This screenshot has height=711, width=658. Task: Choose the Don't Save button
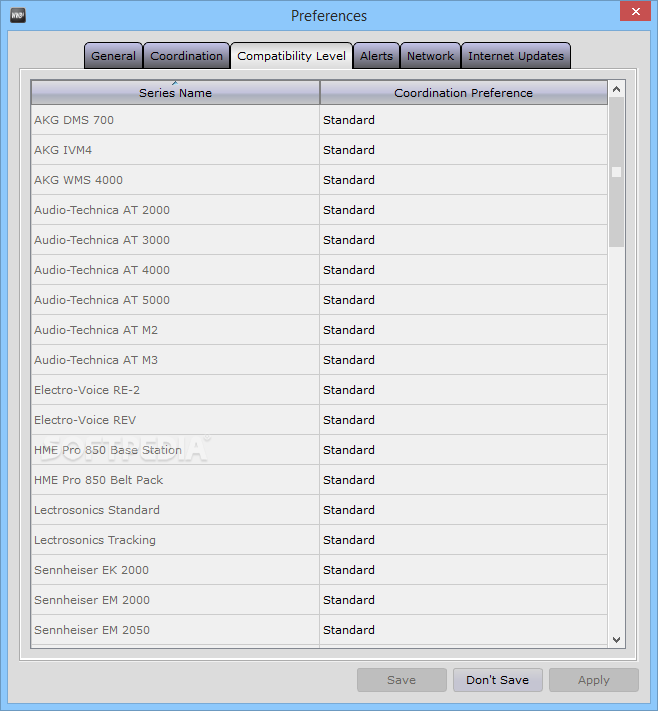tap(497, 680)
